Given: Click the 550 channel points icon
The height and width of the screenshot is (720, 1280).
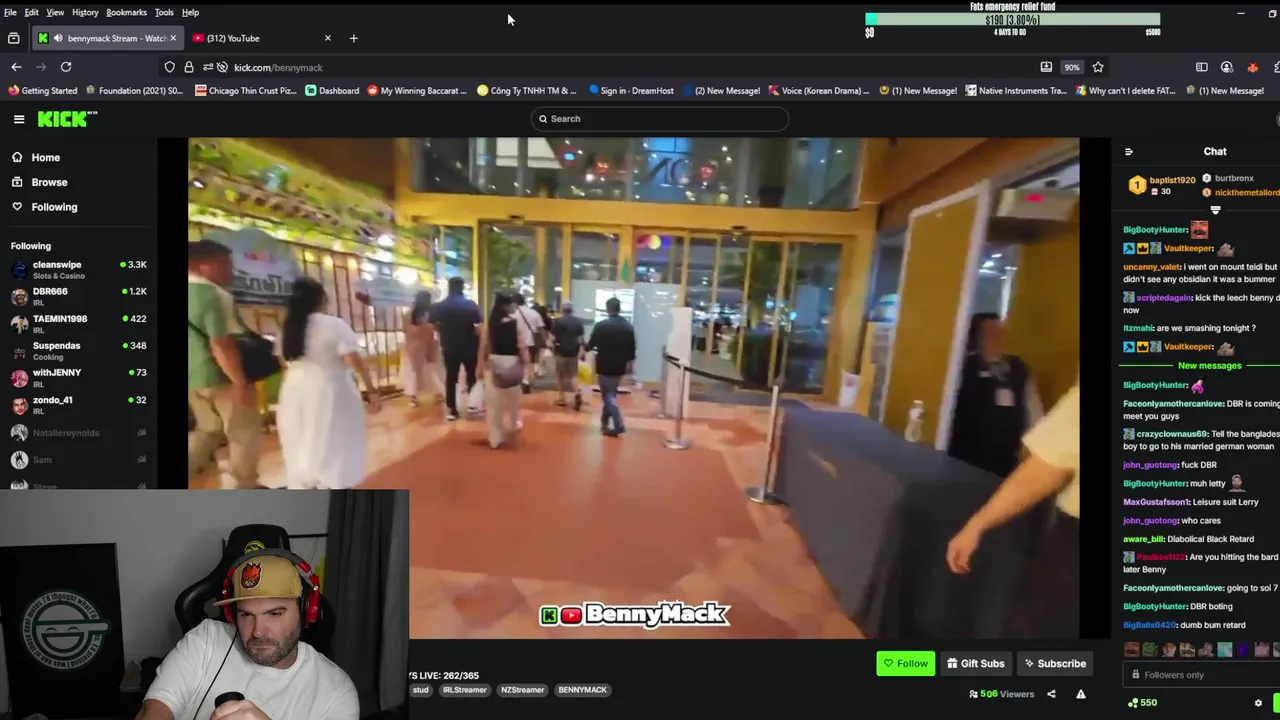Looking at the screenshot, I should 1133,703.
